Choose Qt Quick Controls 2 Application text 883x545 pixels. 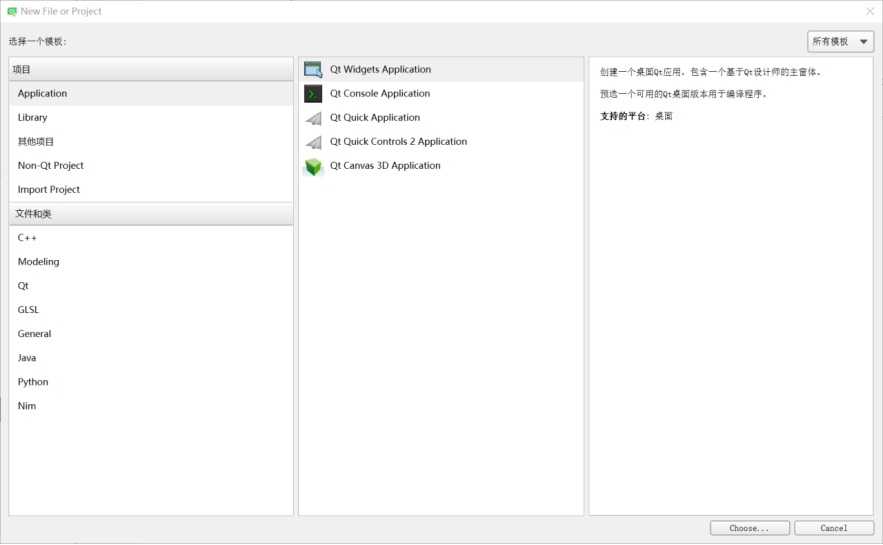point(398,142)
